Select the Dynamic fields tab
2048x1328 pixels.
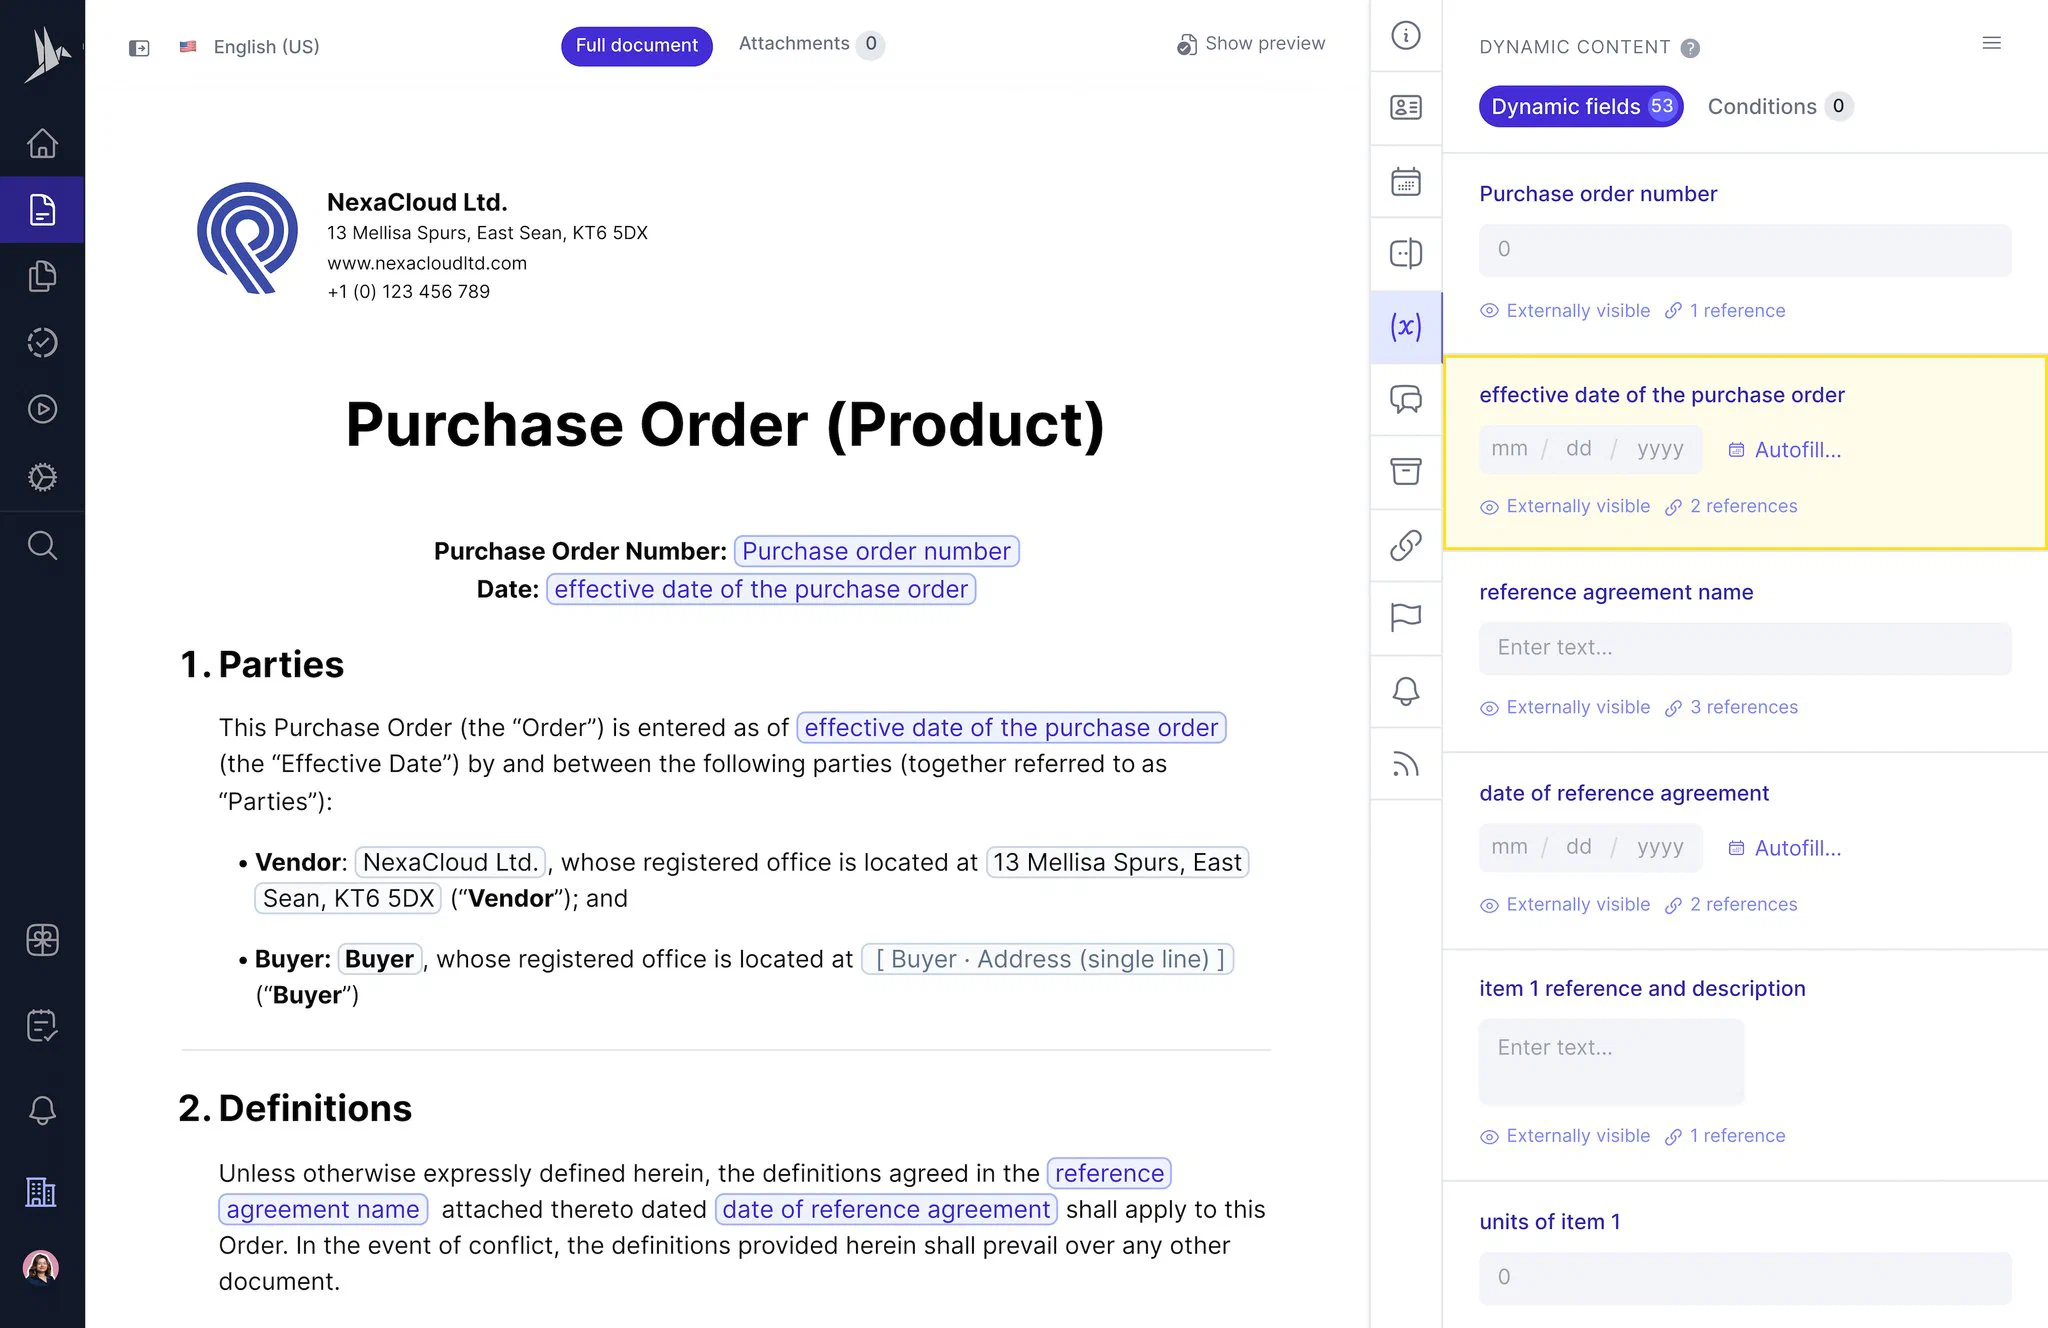click(1581, 106)
